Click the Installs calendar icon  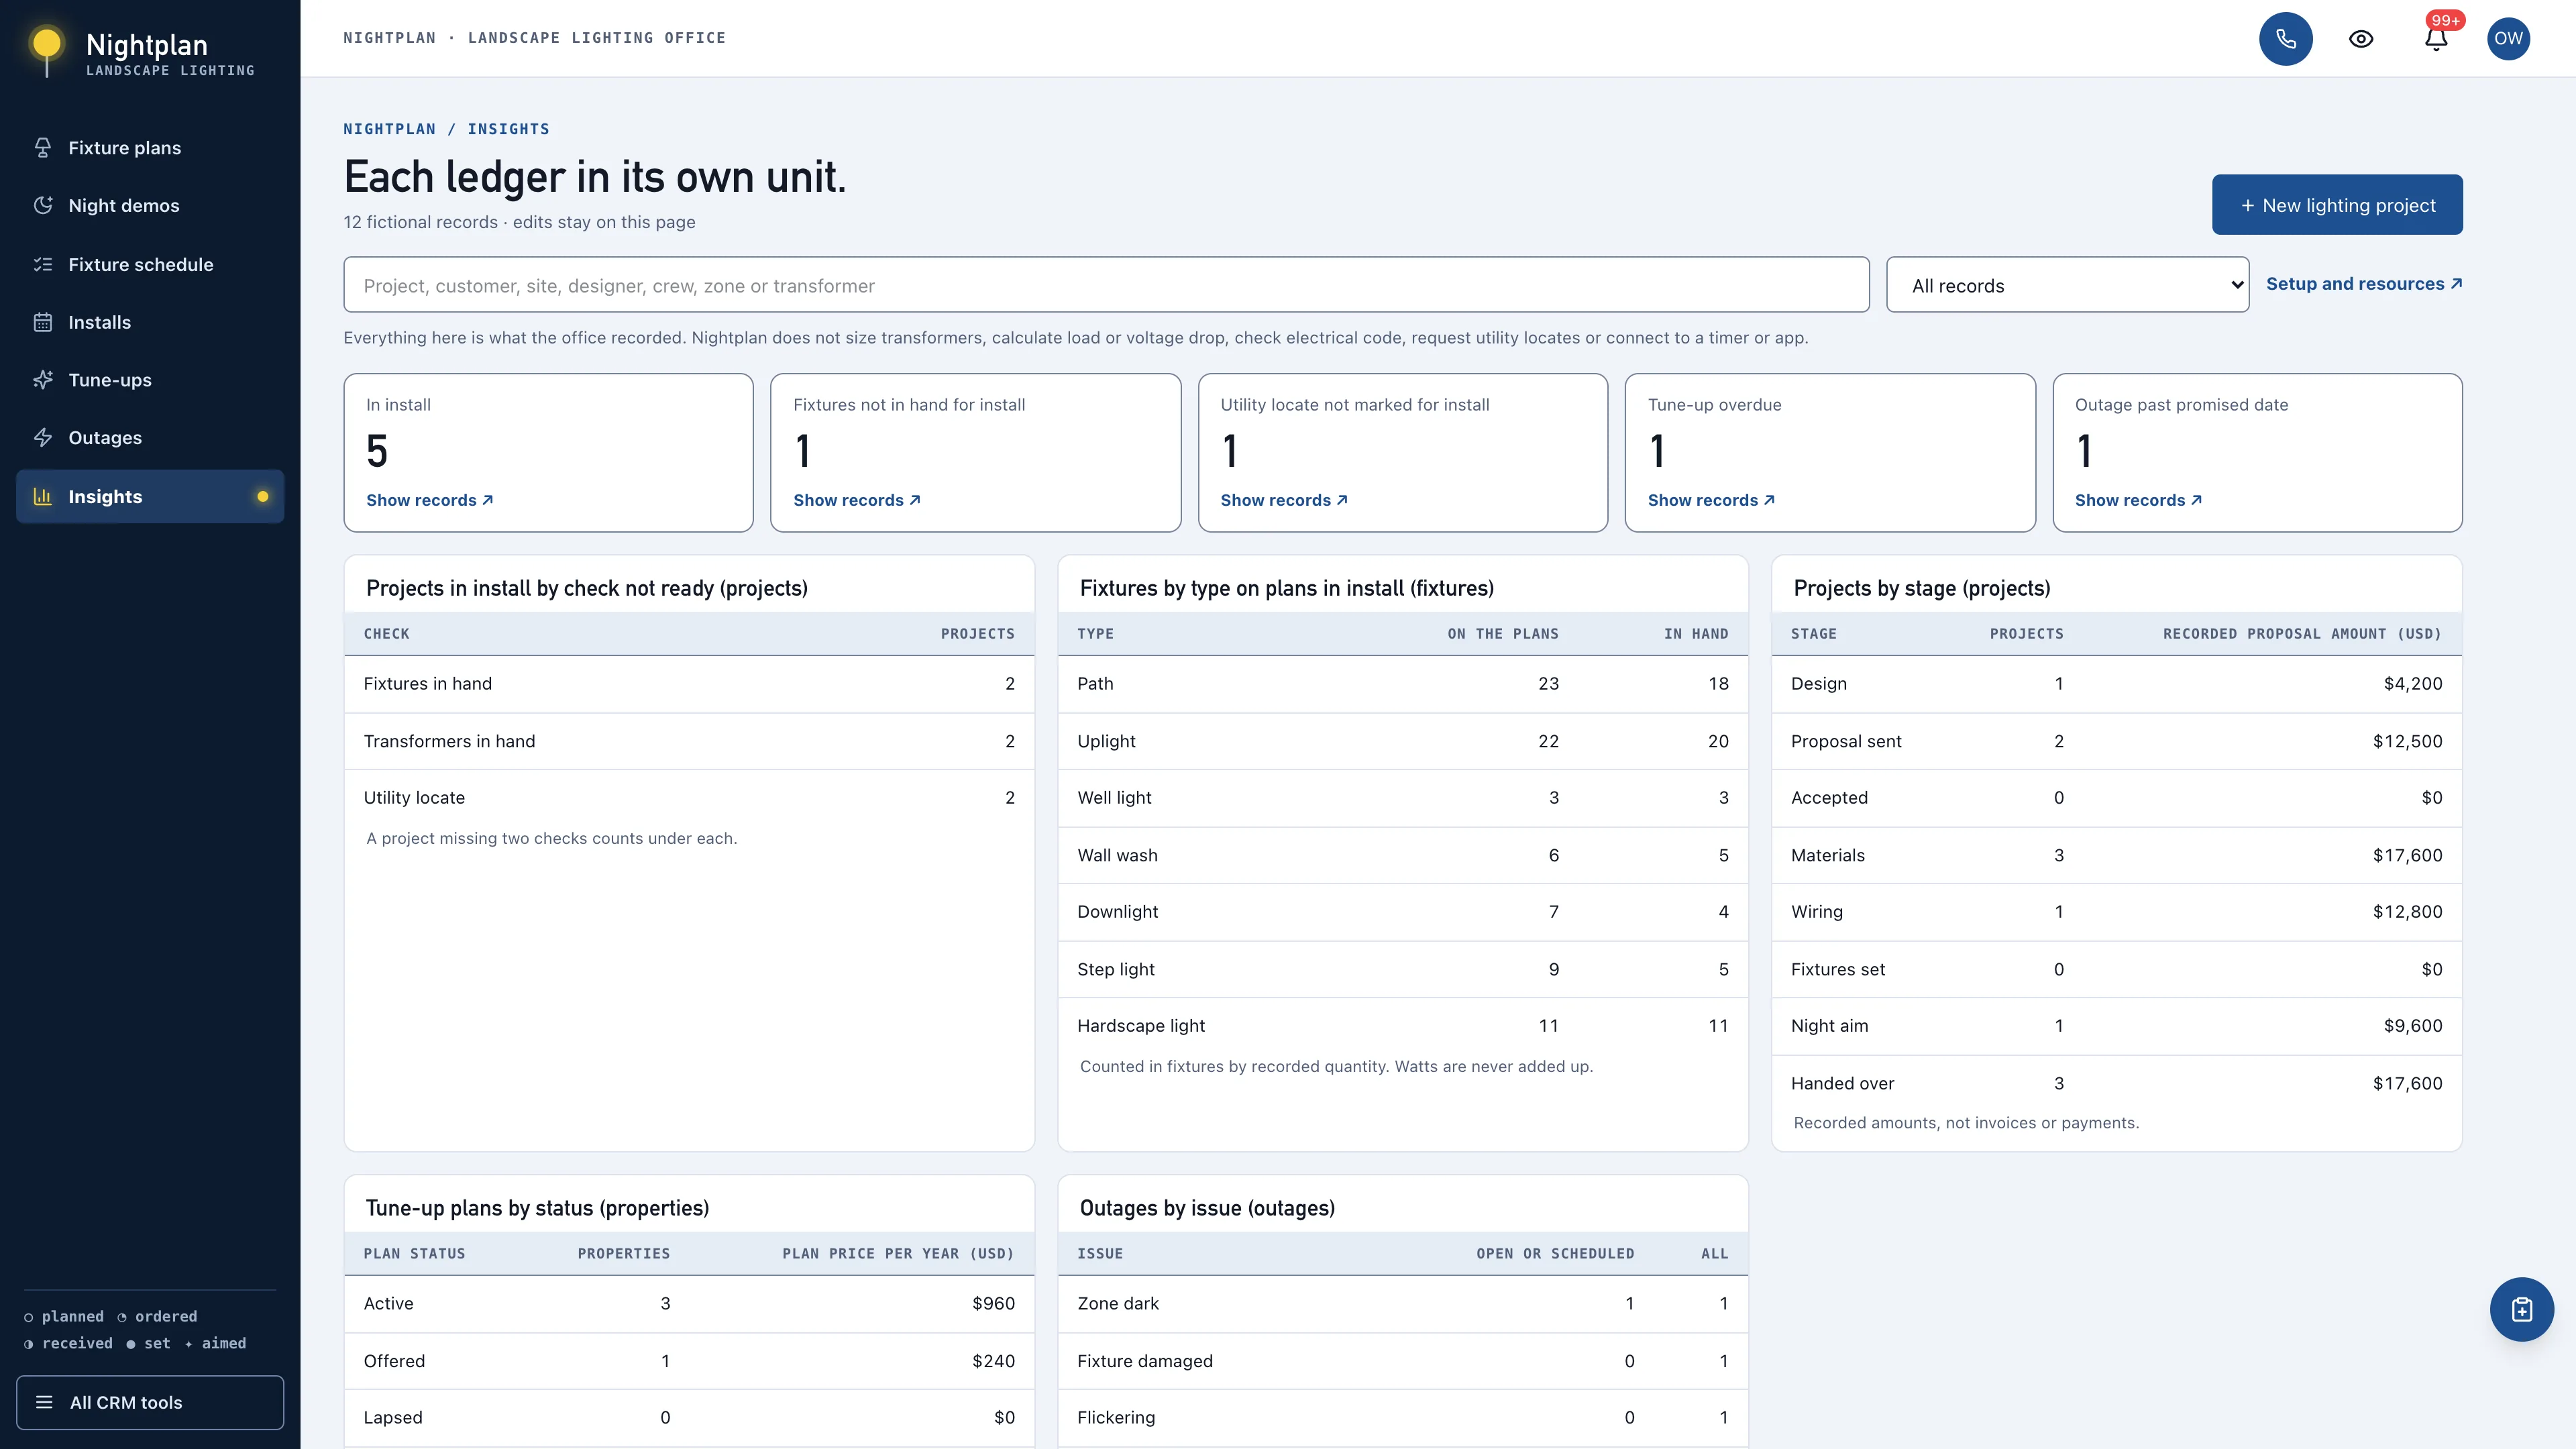coord(43,322)
